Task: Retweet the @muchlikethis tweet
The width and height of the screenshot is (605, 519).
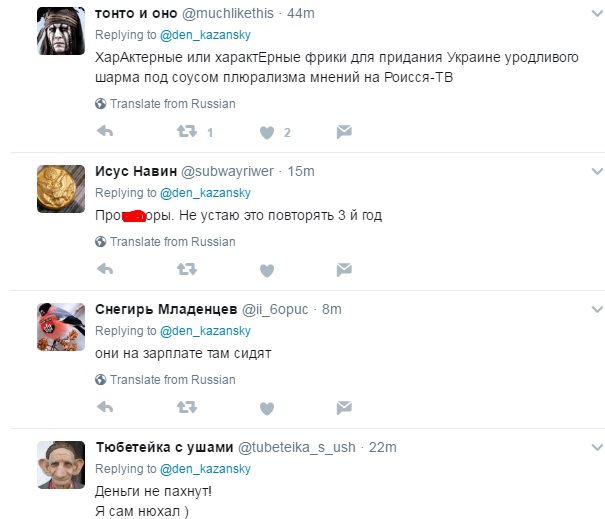Action: tap(187, 132)
